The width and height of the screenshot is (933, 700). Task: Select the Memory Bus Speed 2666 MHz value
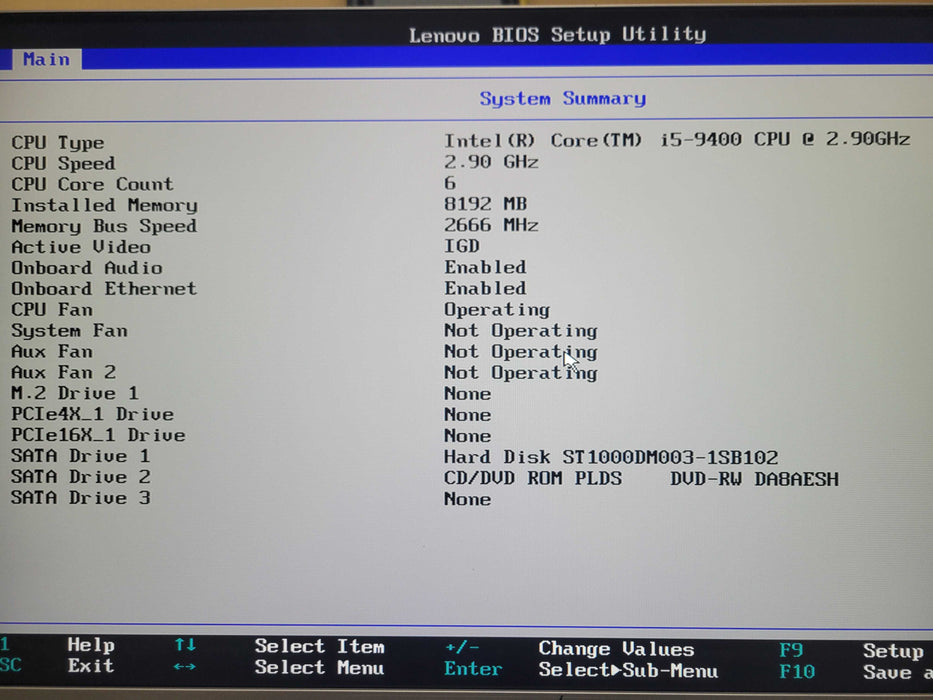pyautogui.click(x=491, y=225)
